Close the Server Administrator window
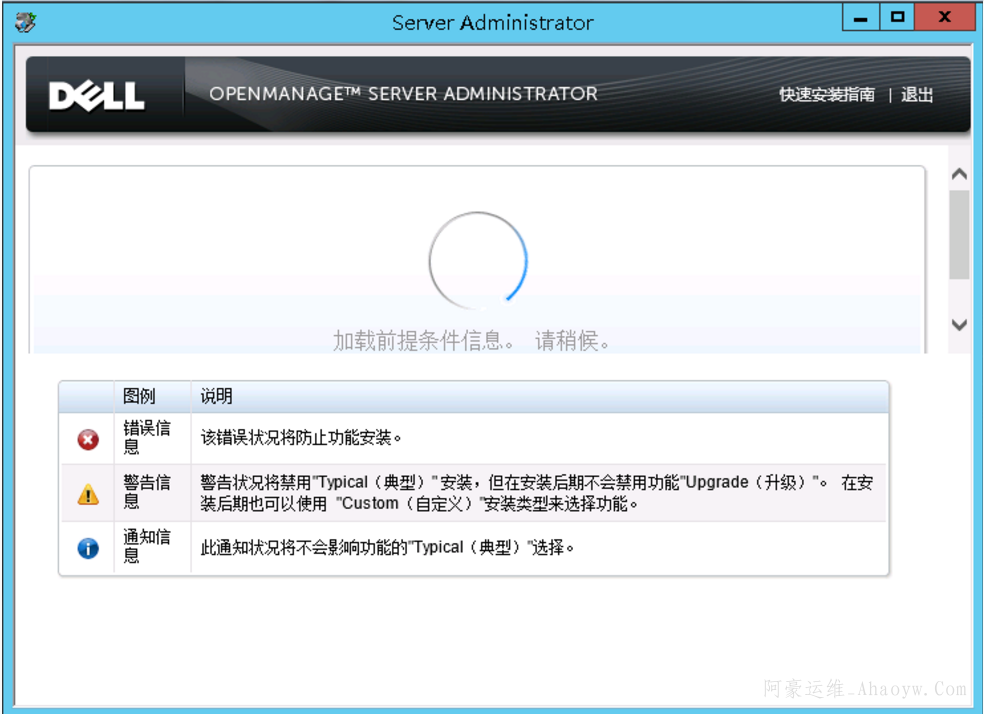Image resolution: width=984 pixels, height=714 pixels. (944, 18)
